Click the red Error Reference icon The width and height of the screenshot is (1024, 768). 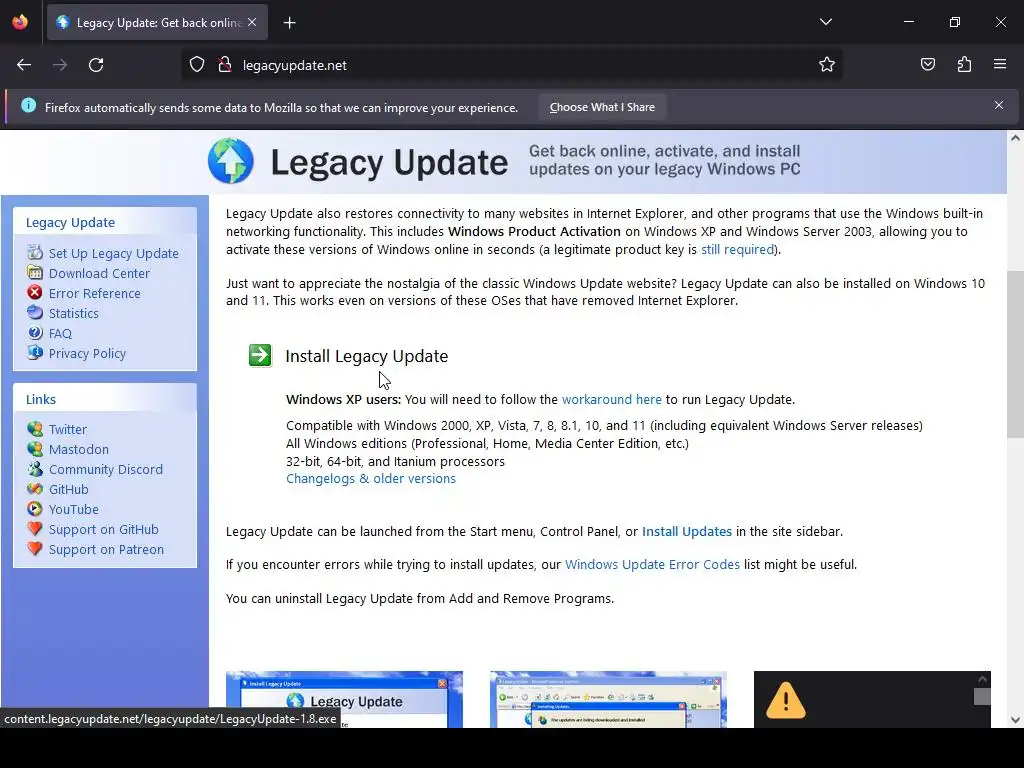(x=35, y=292)
